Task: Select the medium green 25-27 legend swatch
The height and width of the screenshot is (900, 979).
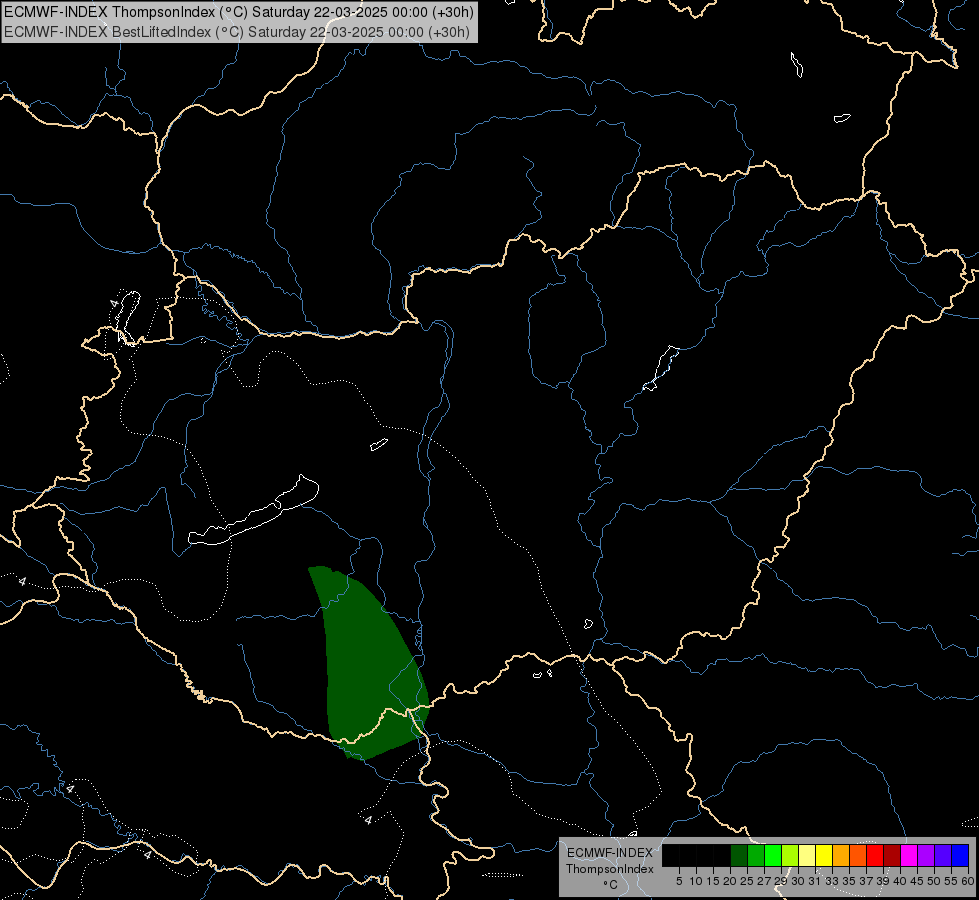Action: tap(755, 855)
